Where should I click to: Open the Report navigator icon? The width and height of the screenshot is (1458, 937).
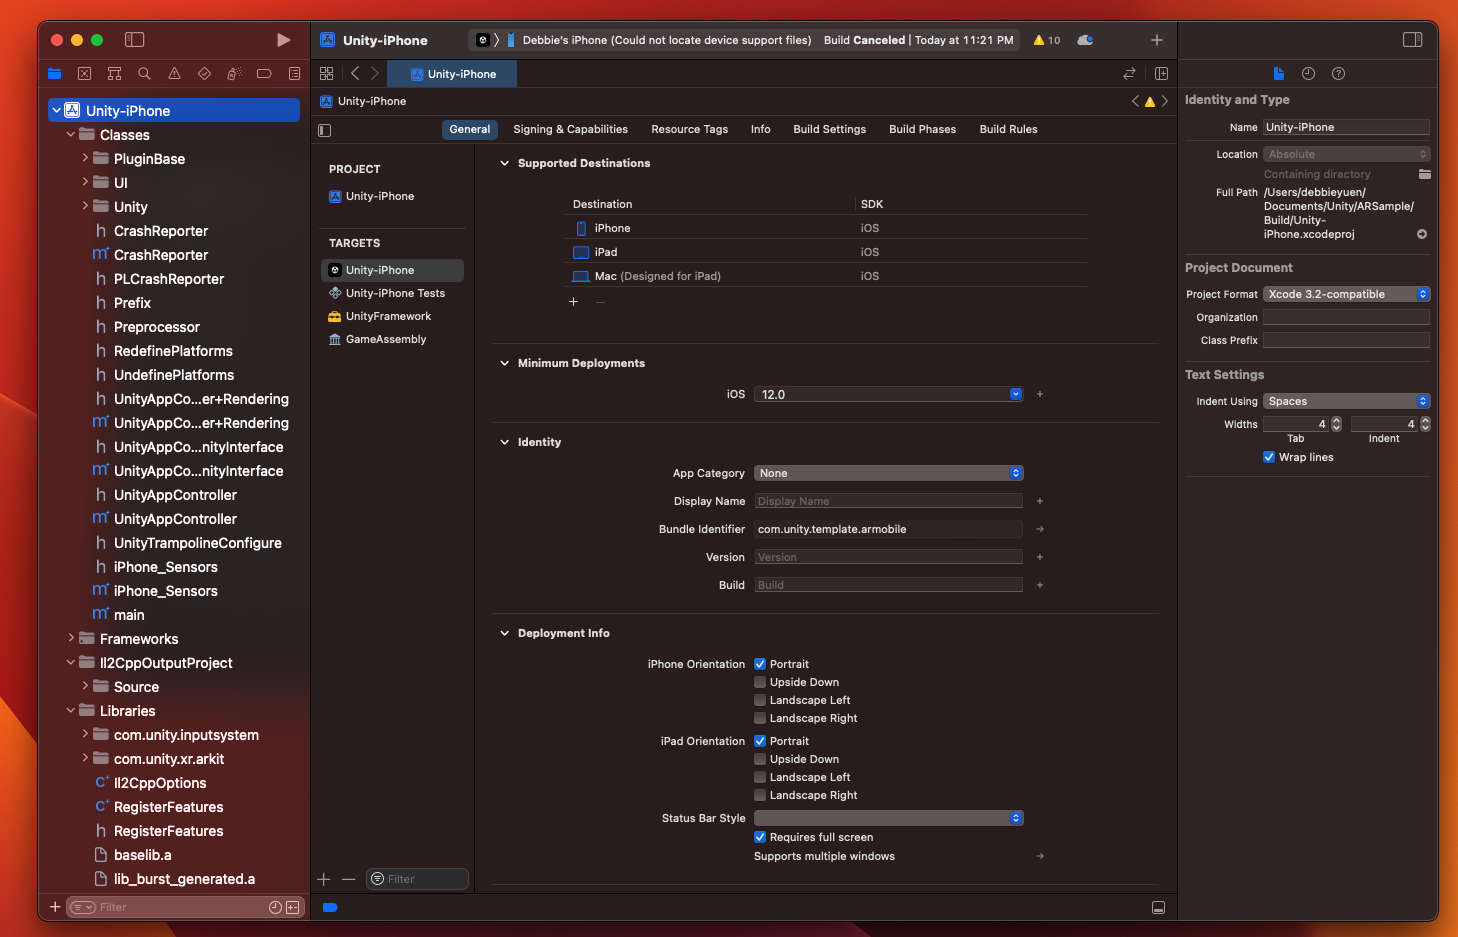294,74
